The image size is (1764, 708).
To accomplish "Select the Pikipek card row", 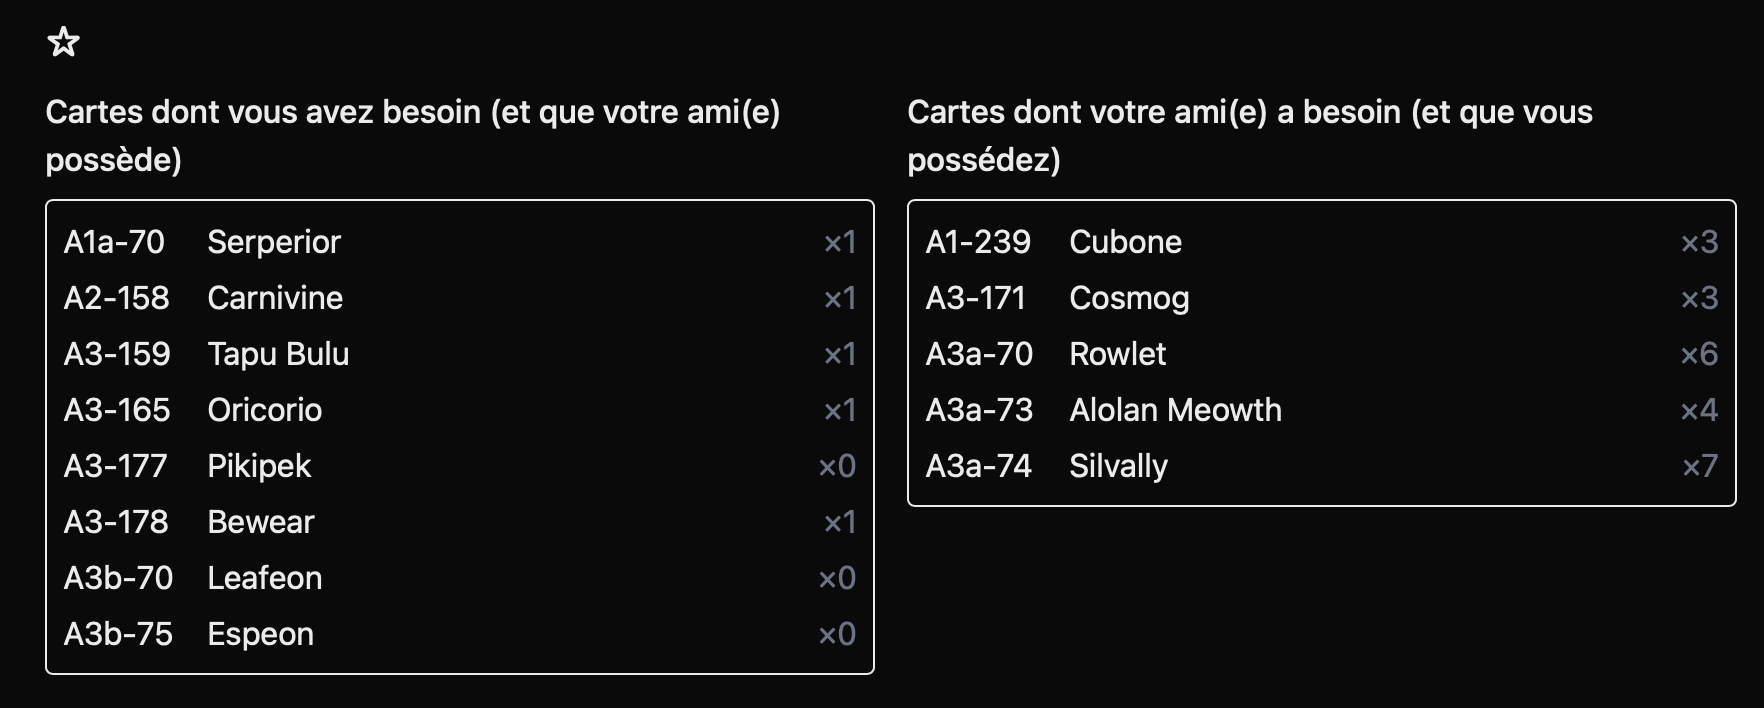I will 259,466.
